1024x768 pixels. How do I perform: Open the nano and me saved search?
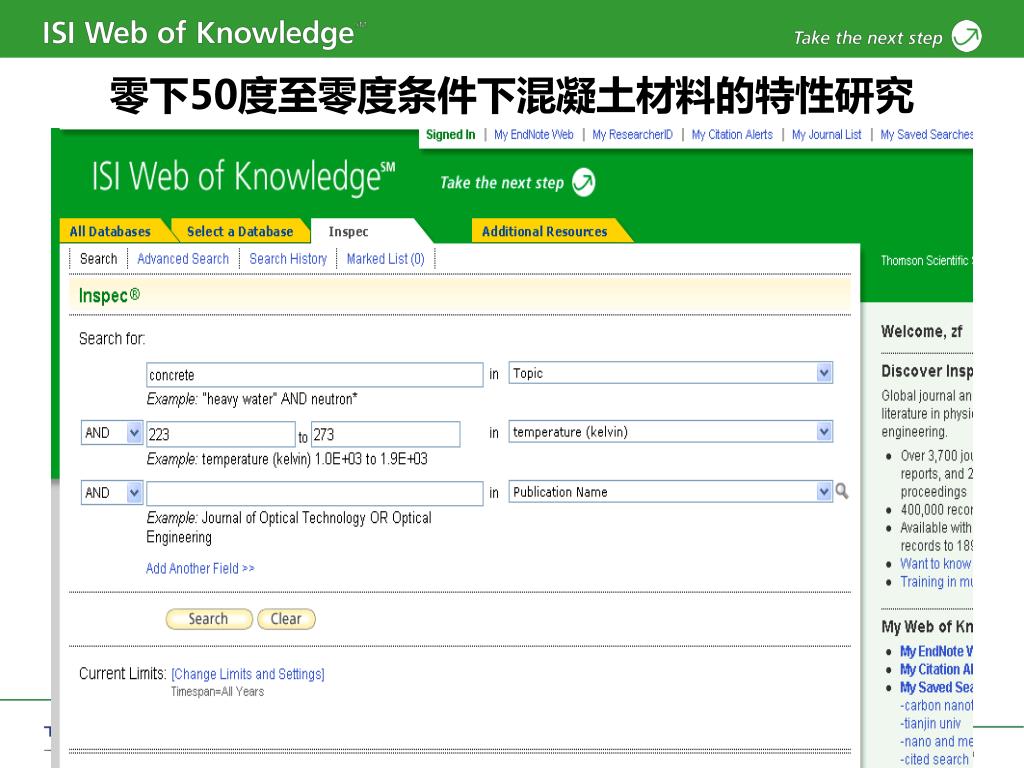coord(936,742)
